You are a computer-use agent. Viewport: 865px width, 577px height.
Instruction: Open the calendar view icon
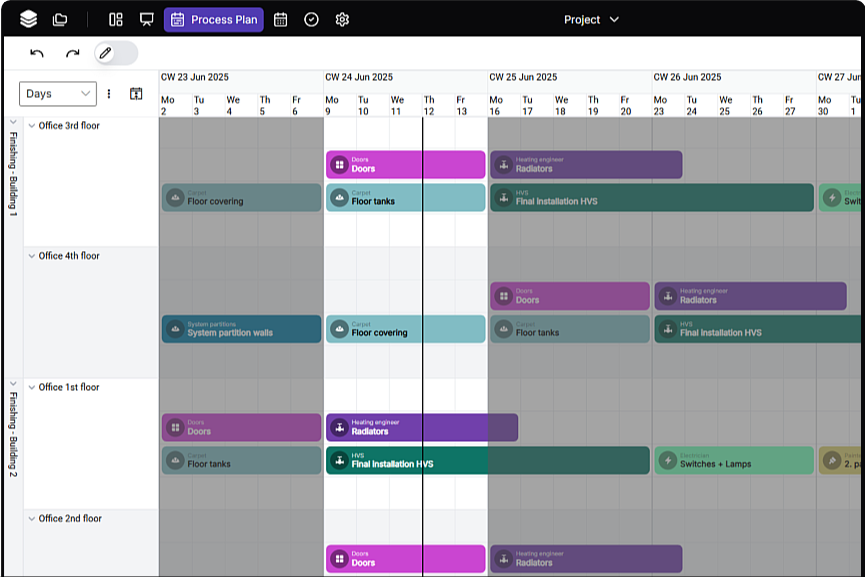[x=281, y=19]
